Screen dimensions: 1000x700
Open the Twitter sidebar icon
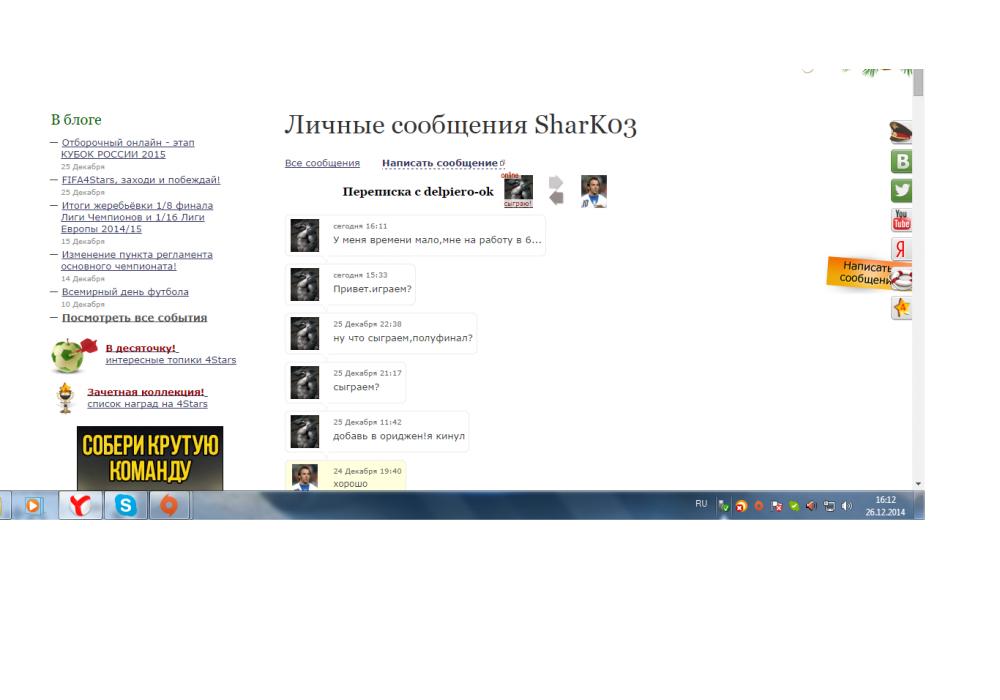(902, 191)
